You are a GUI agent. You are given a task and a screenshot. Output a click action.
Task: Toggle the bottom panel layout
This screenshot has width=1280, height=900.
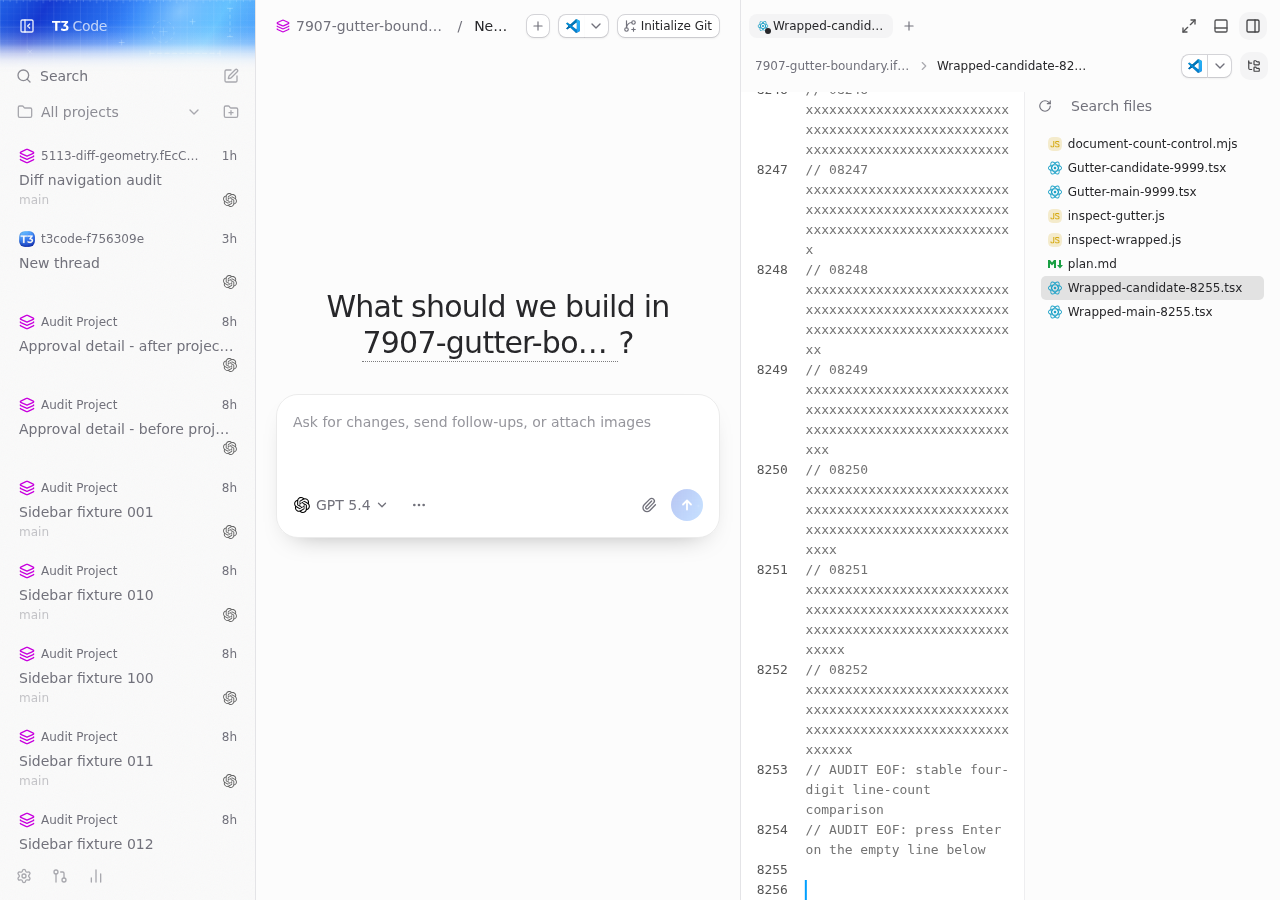click(1221, 26)
